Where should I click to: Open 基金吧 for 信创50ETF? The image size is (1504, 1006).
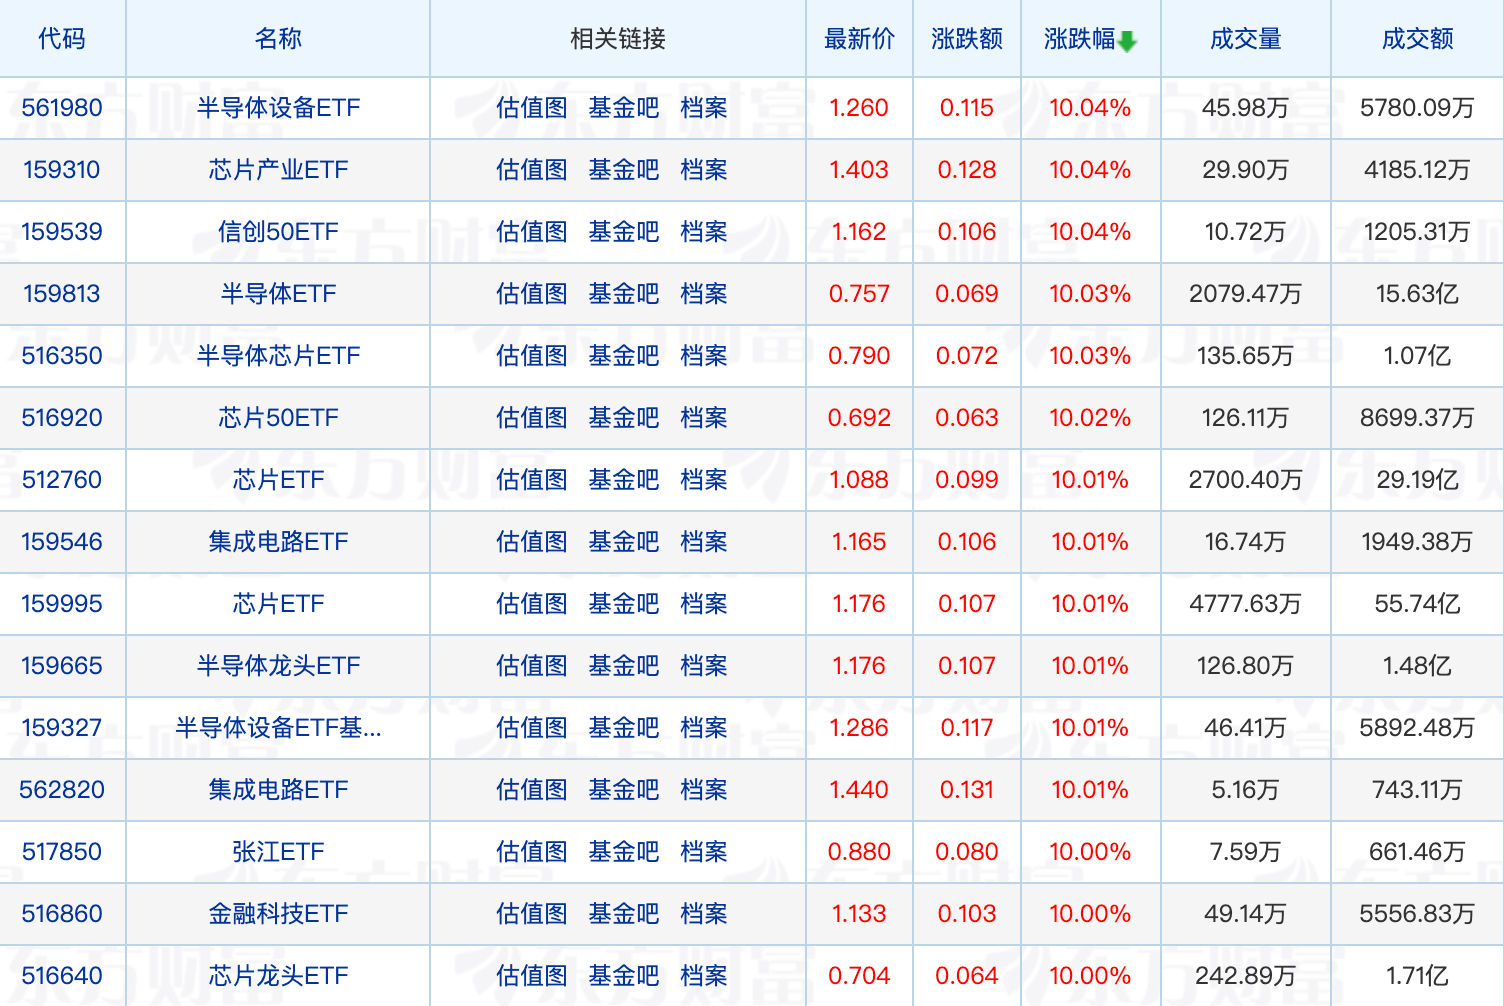coord(624,232)
